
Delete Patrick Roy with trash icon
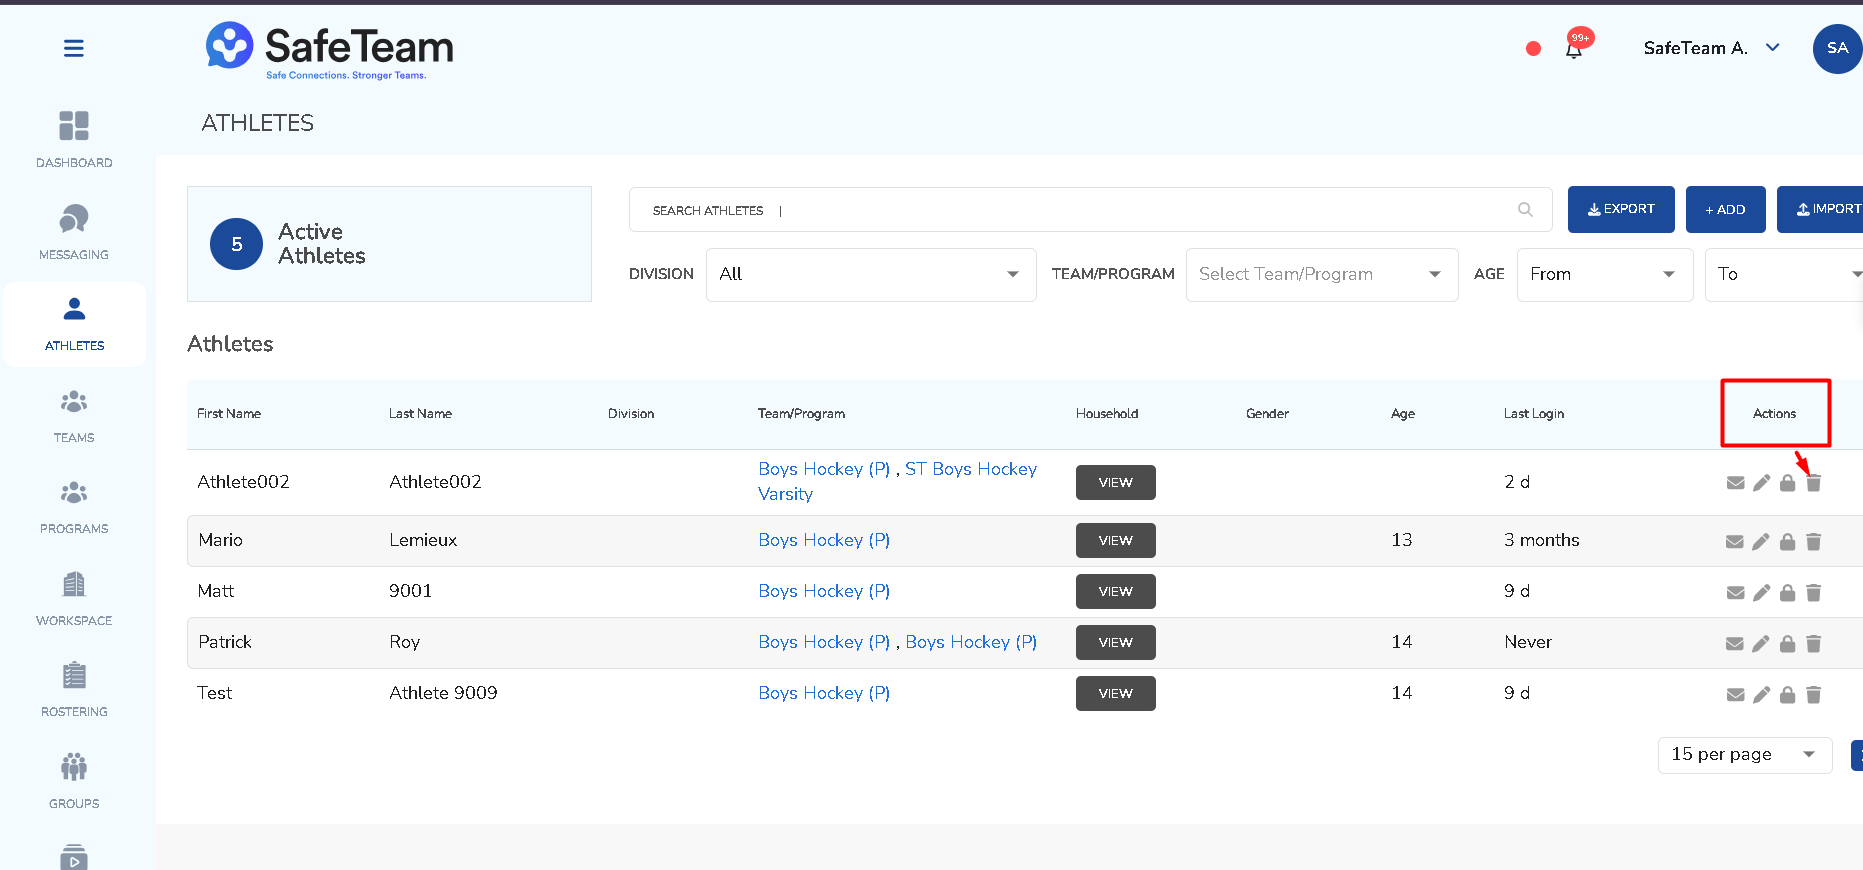[x=1813, y=644]
